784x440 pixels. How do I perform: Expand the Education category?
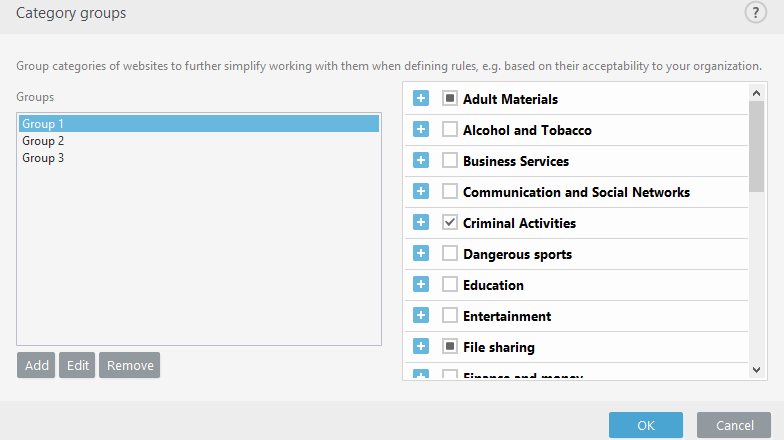coord(421,284)
